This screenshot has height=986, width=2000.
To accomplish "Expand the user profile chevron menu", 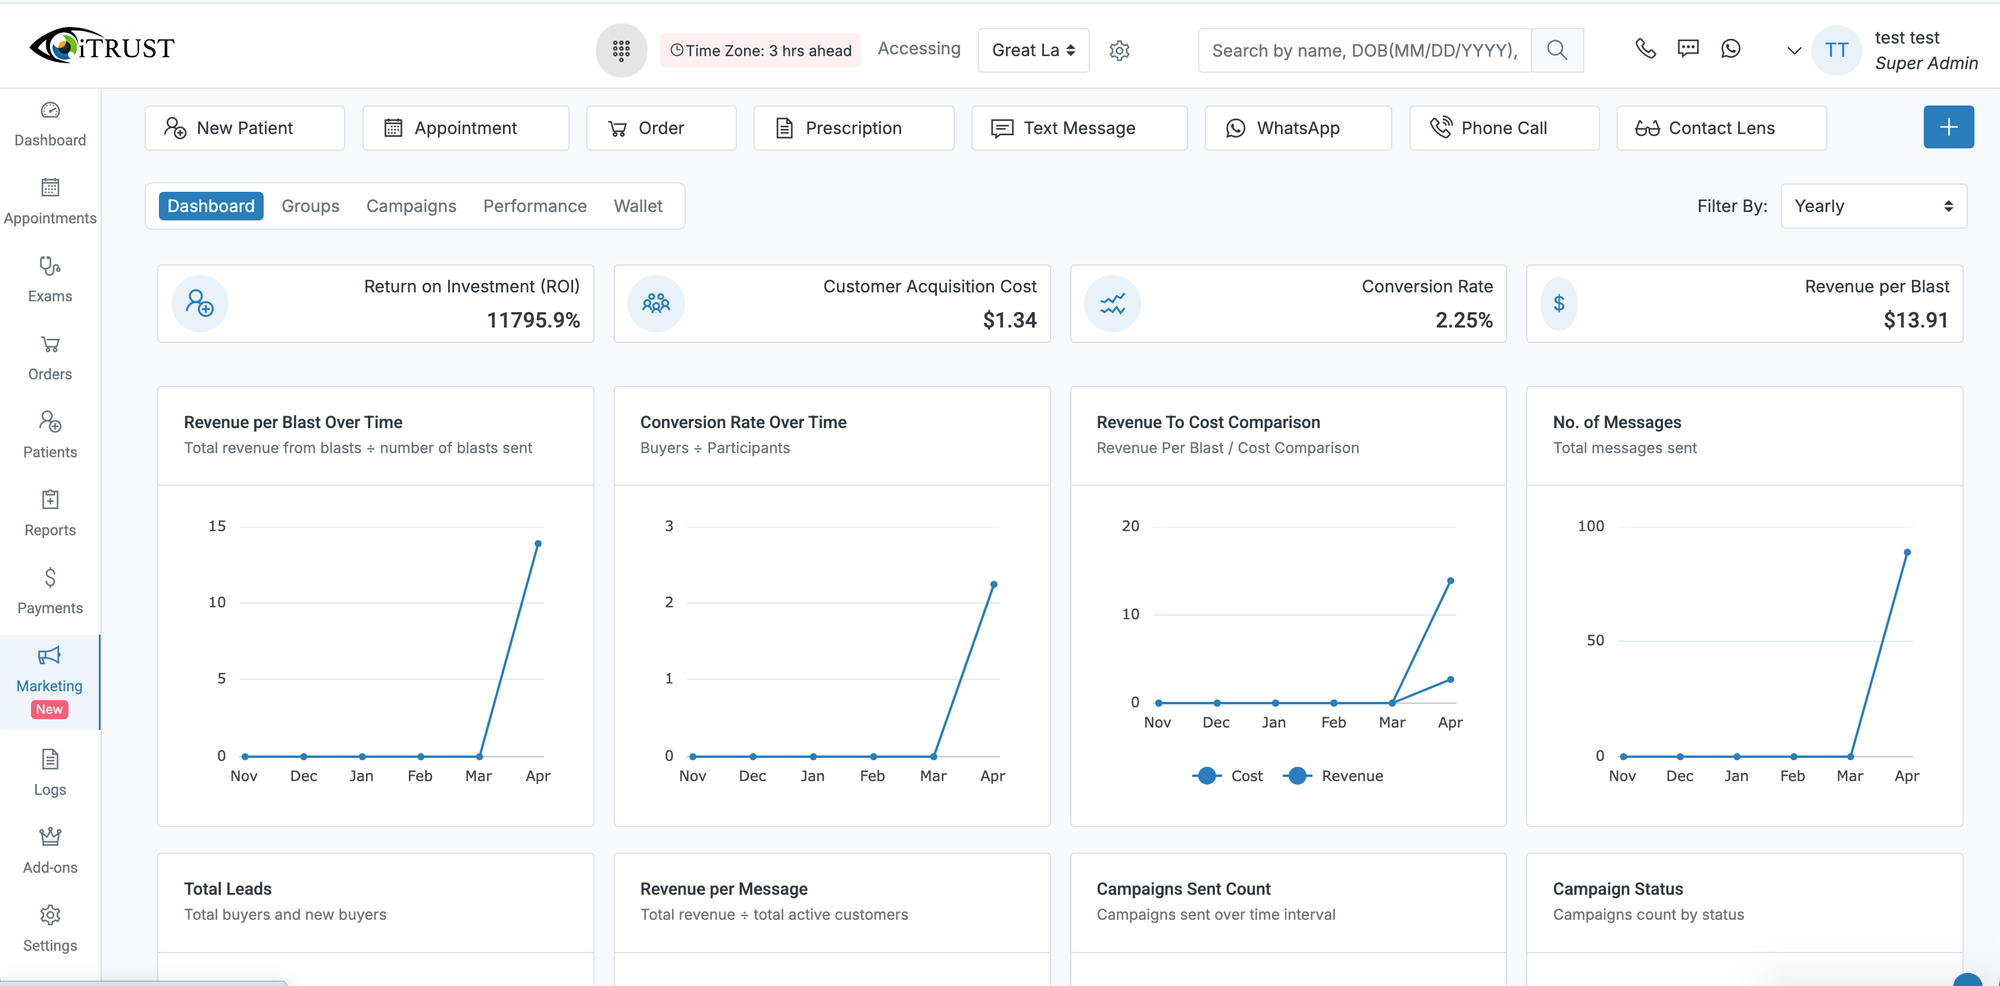I will point(1794,51).
